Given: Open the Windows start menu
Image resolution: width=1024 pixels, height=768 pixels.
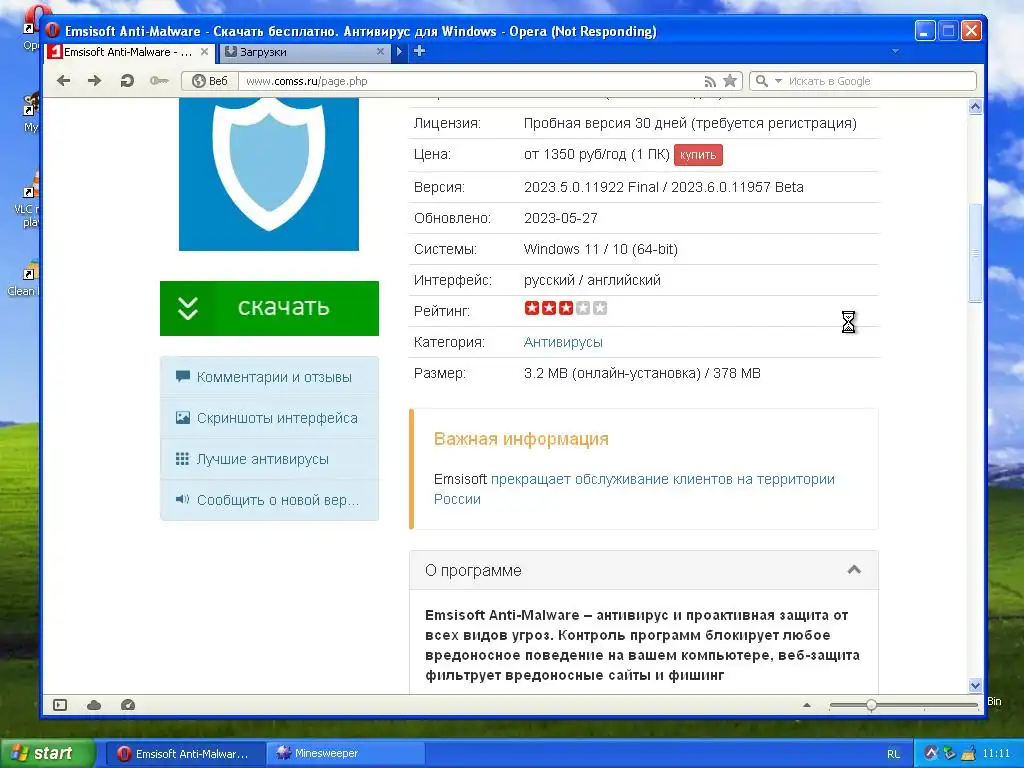Looking at the screenshot, I should click(46, 753).
